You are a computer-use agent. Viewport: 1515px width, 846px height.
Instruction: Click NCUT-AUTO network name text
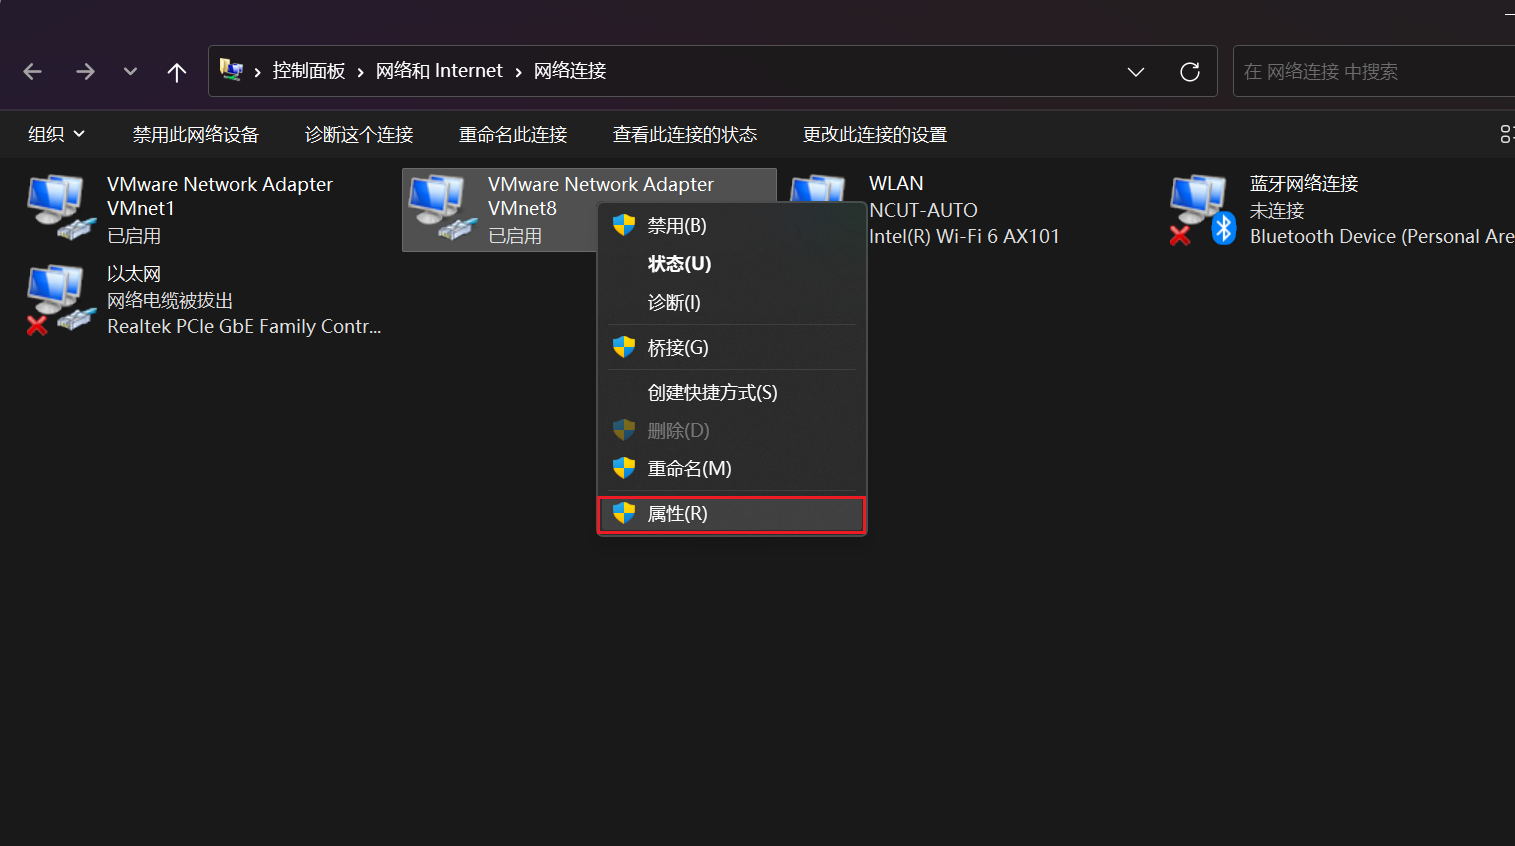coord(923,210)
